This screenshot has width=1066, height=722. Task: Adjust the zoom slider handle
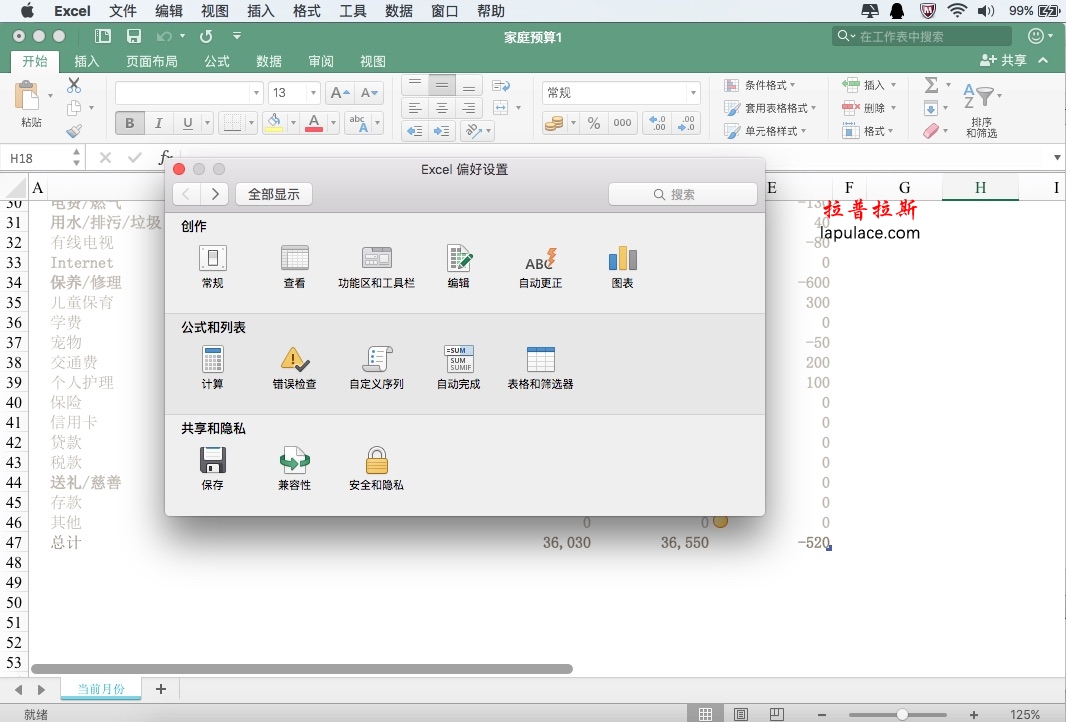902,715
